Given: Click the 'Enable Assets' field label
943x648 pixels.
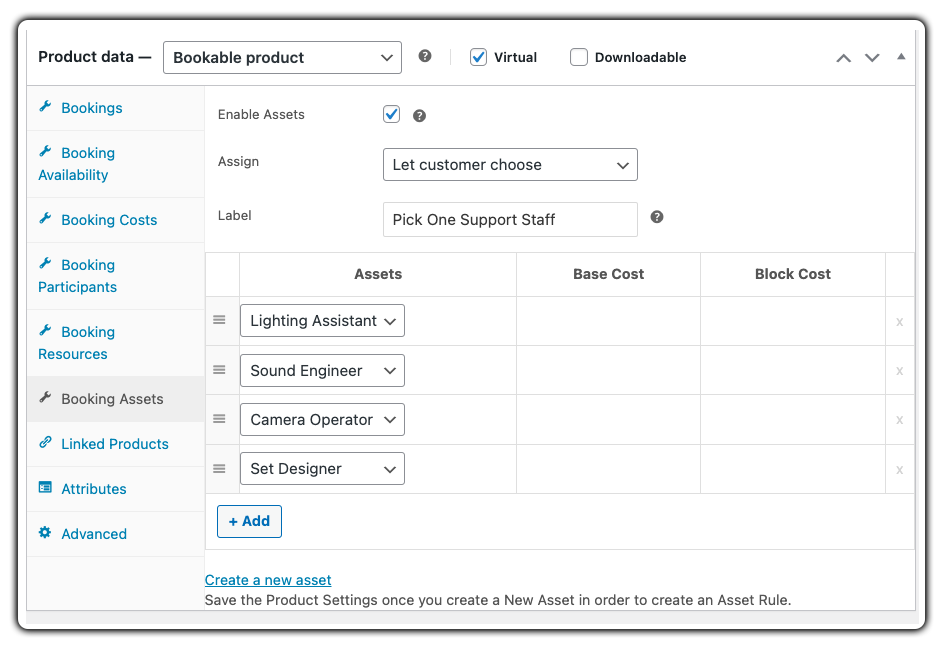Looking at the screenshot, I should [261, 114].
